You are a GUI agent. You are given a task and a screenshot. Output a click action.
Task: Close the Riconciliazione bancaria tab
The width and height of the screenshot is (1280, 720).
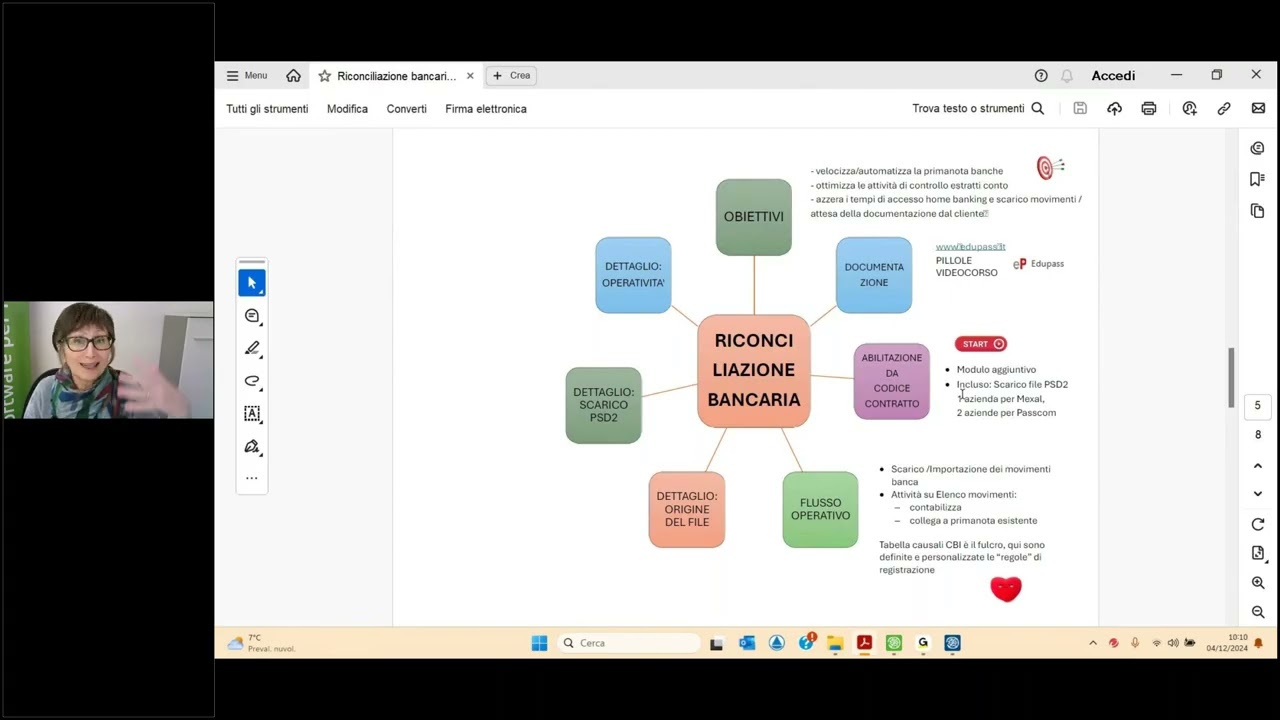[x=470, y=76]
